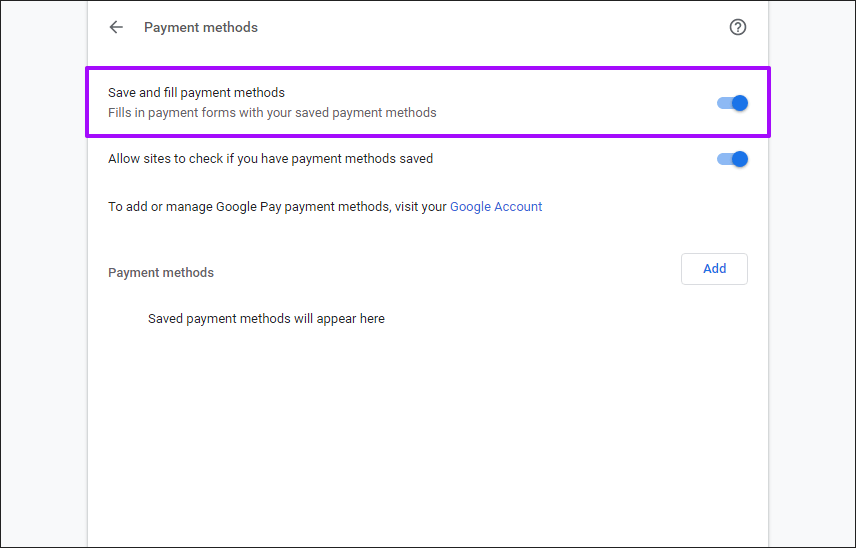Click the gray margin right of settings card
856x548 pixels.
(811, 300)
